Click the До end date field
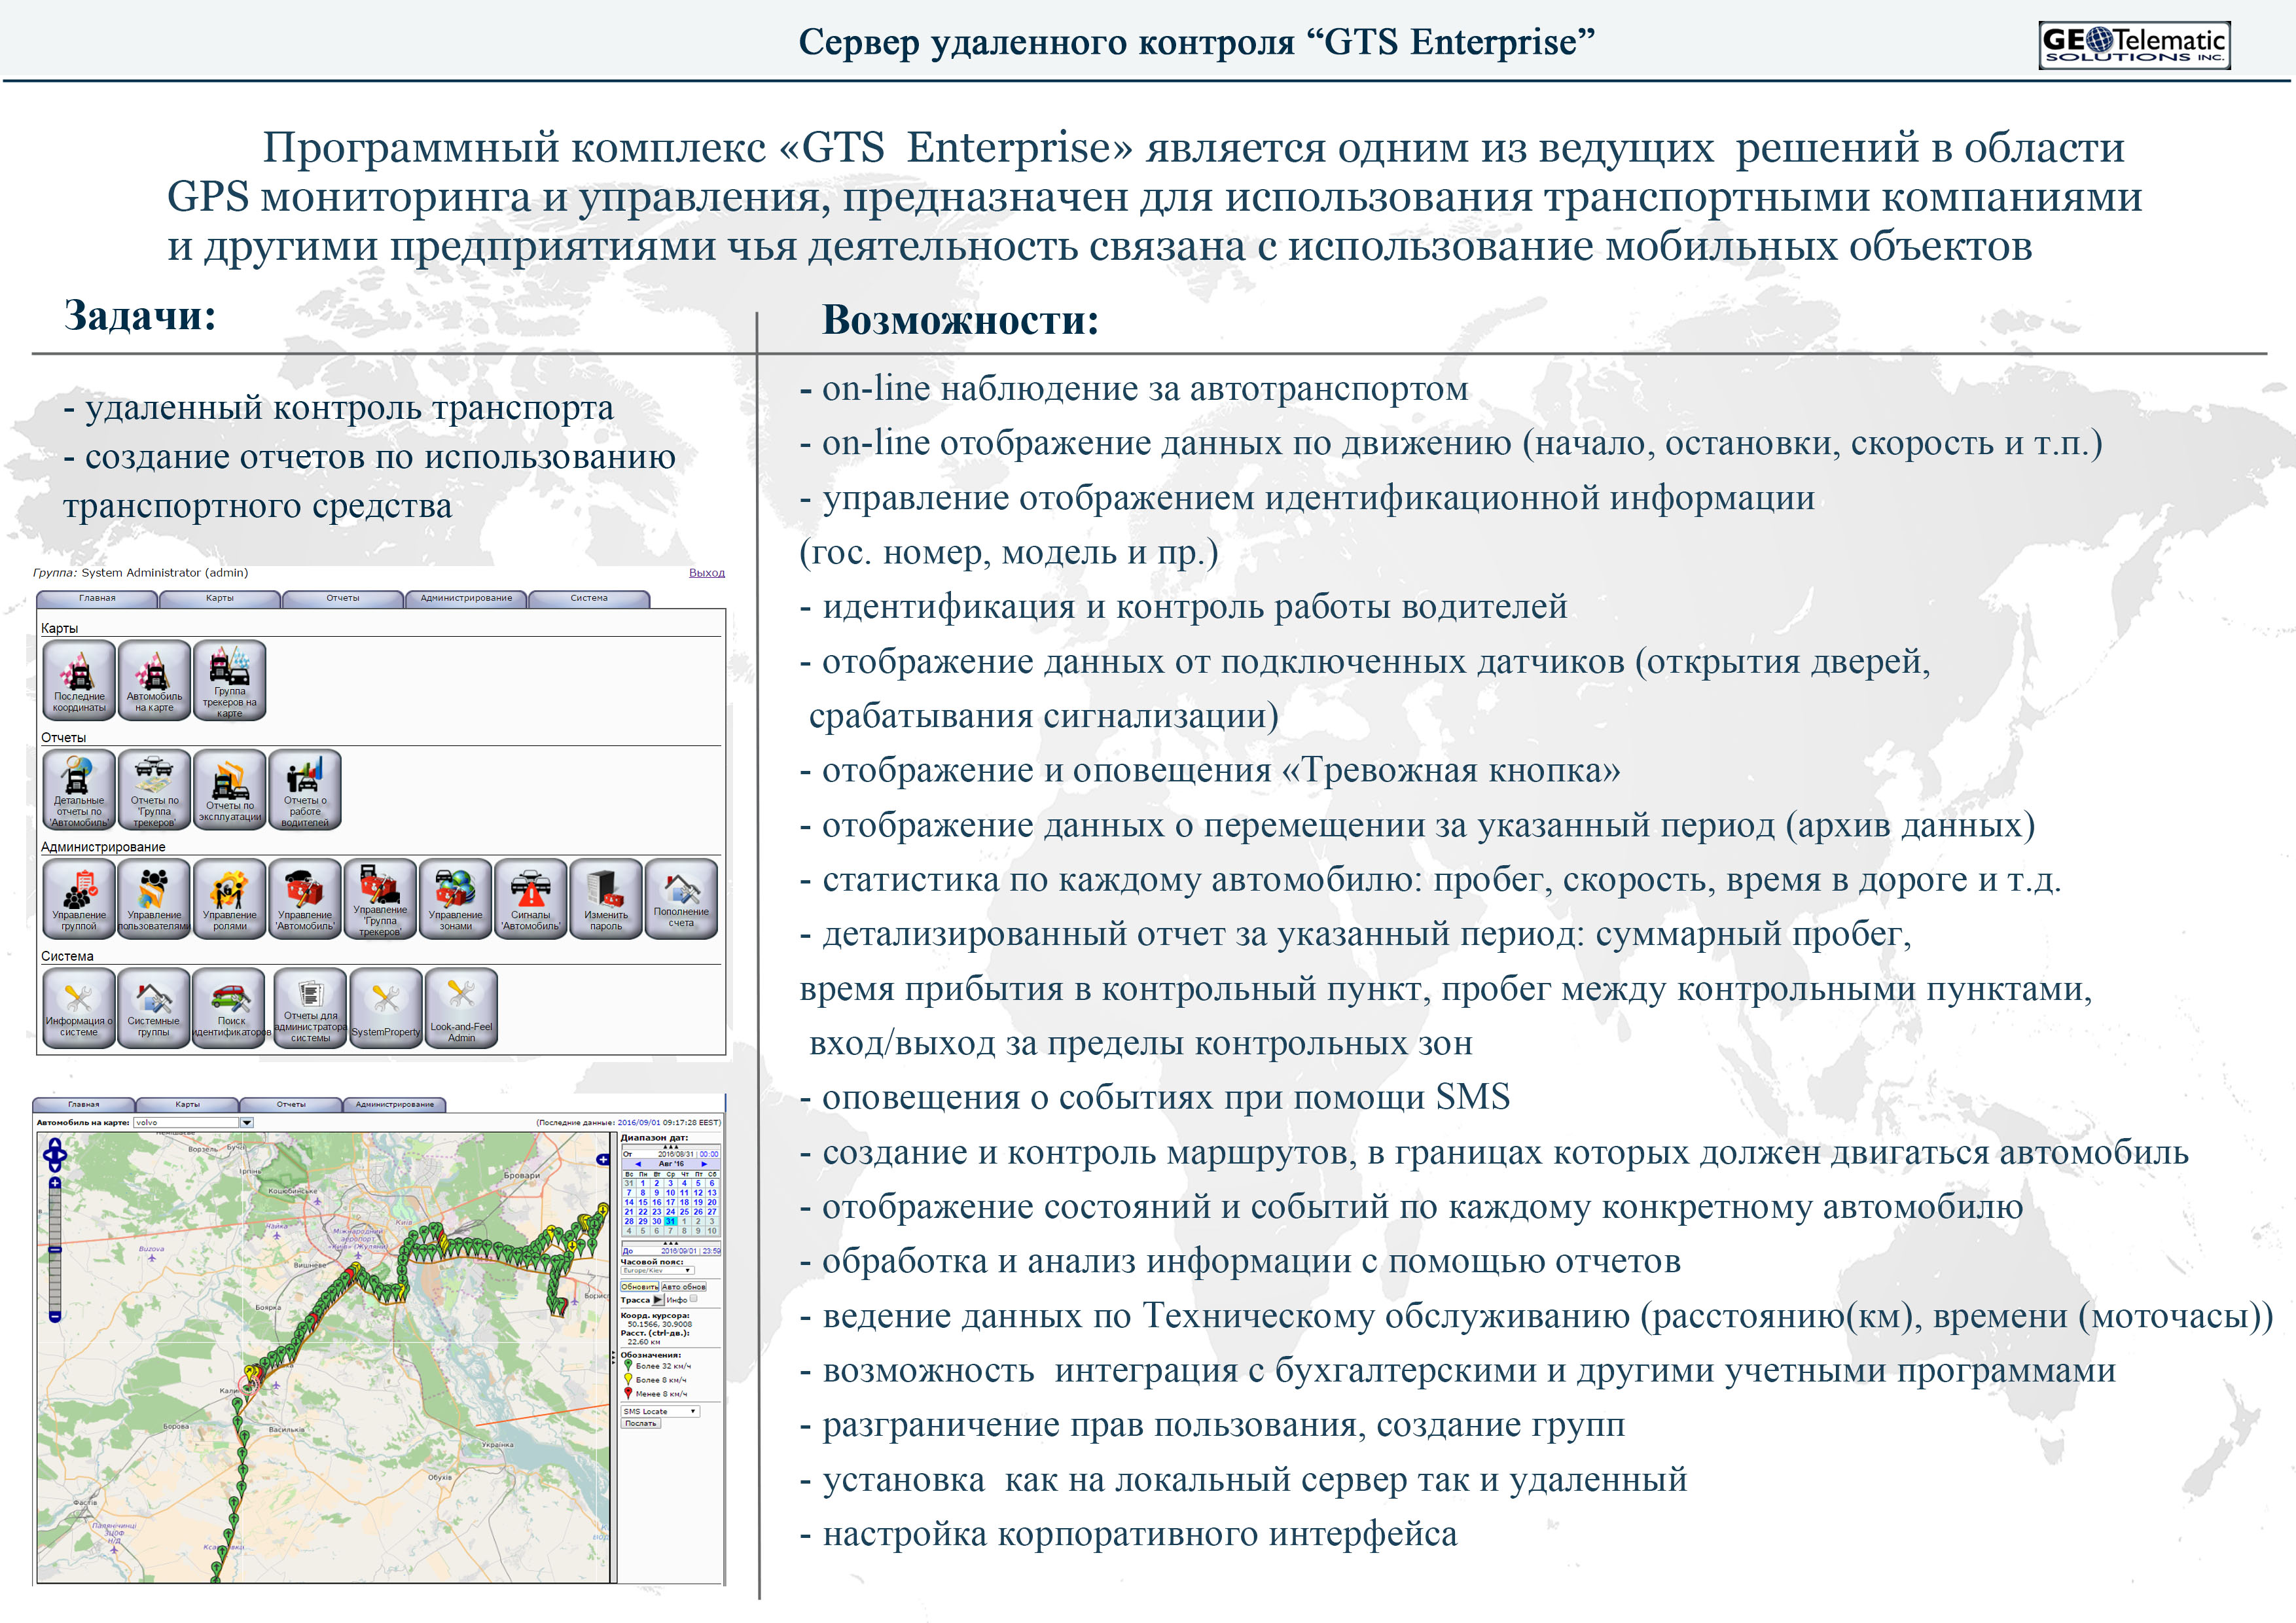The height and width of the screenshot is (1623, 2296). [x=670, y=1251]
